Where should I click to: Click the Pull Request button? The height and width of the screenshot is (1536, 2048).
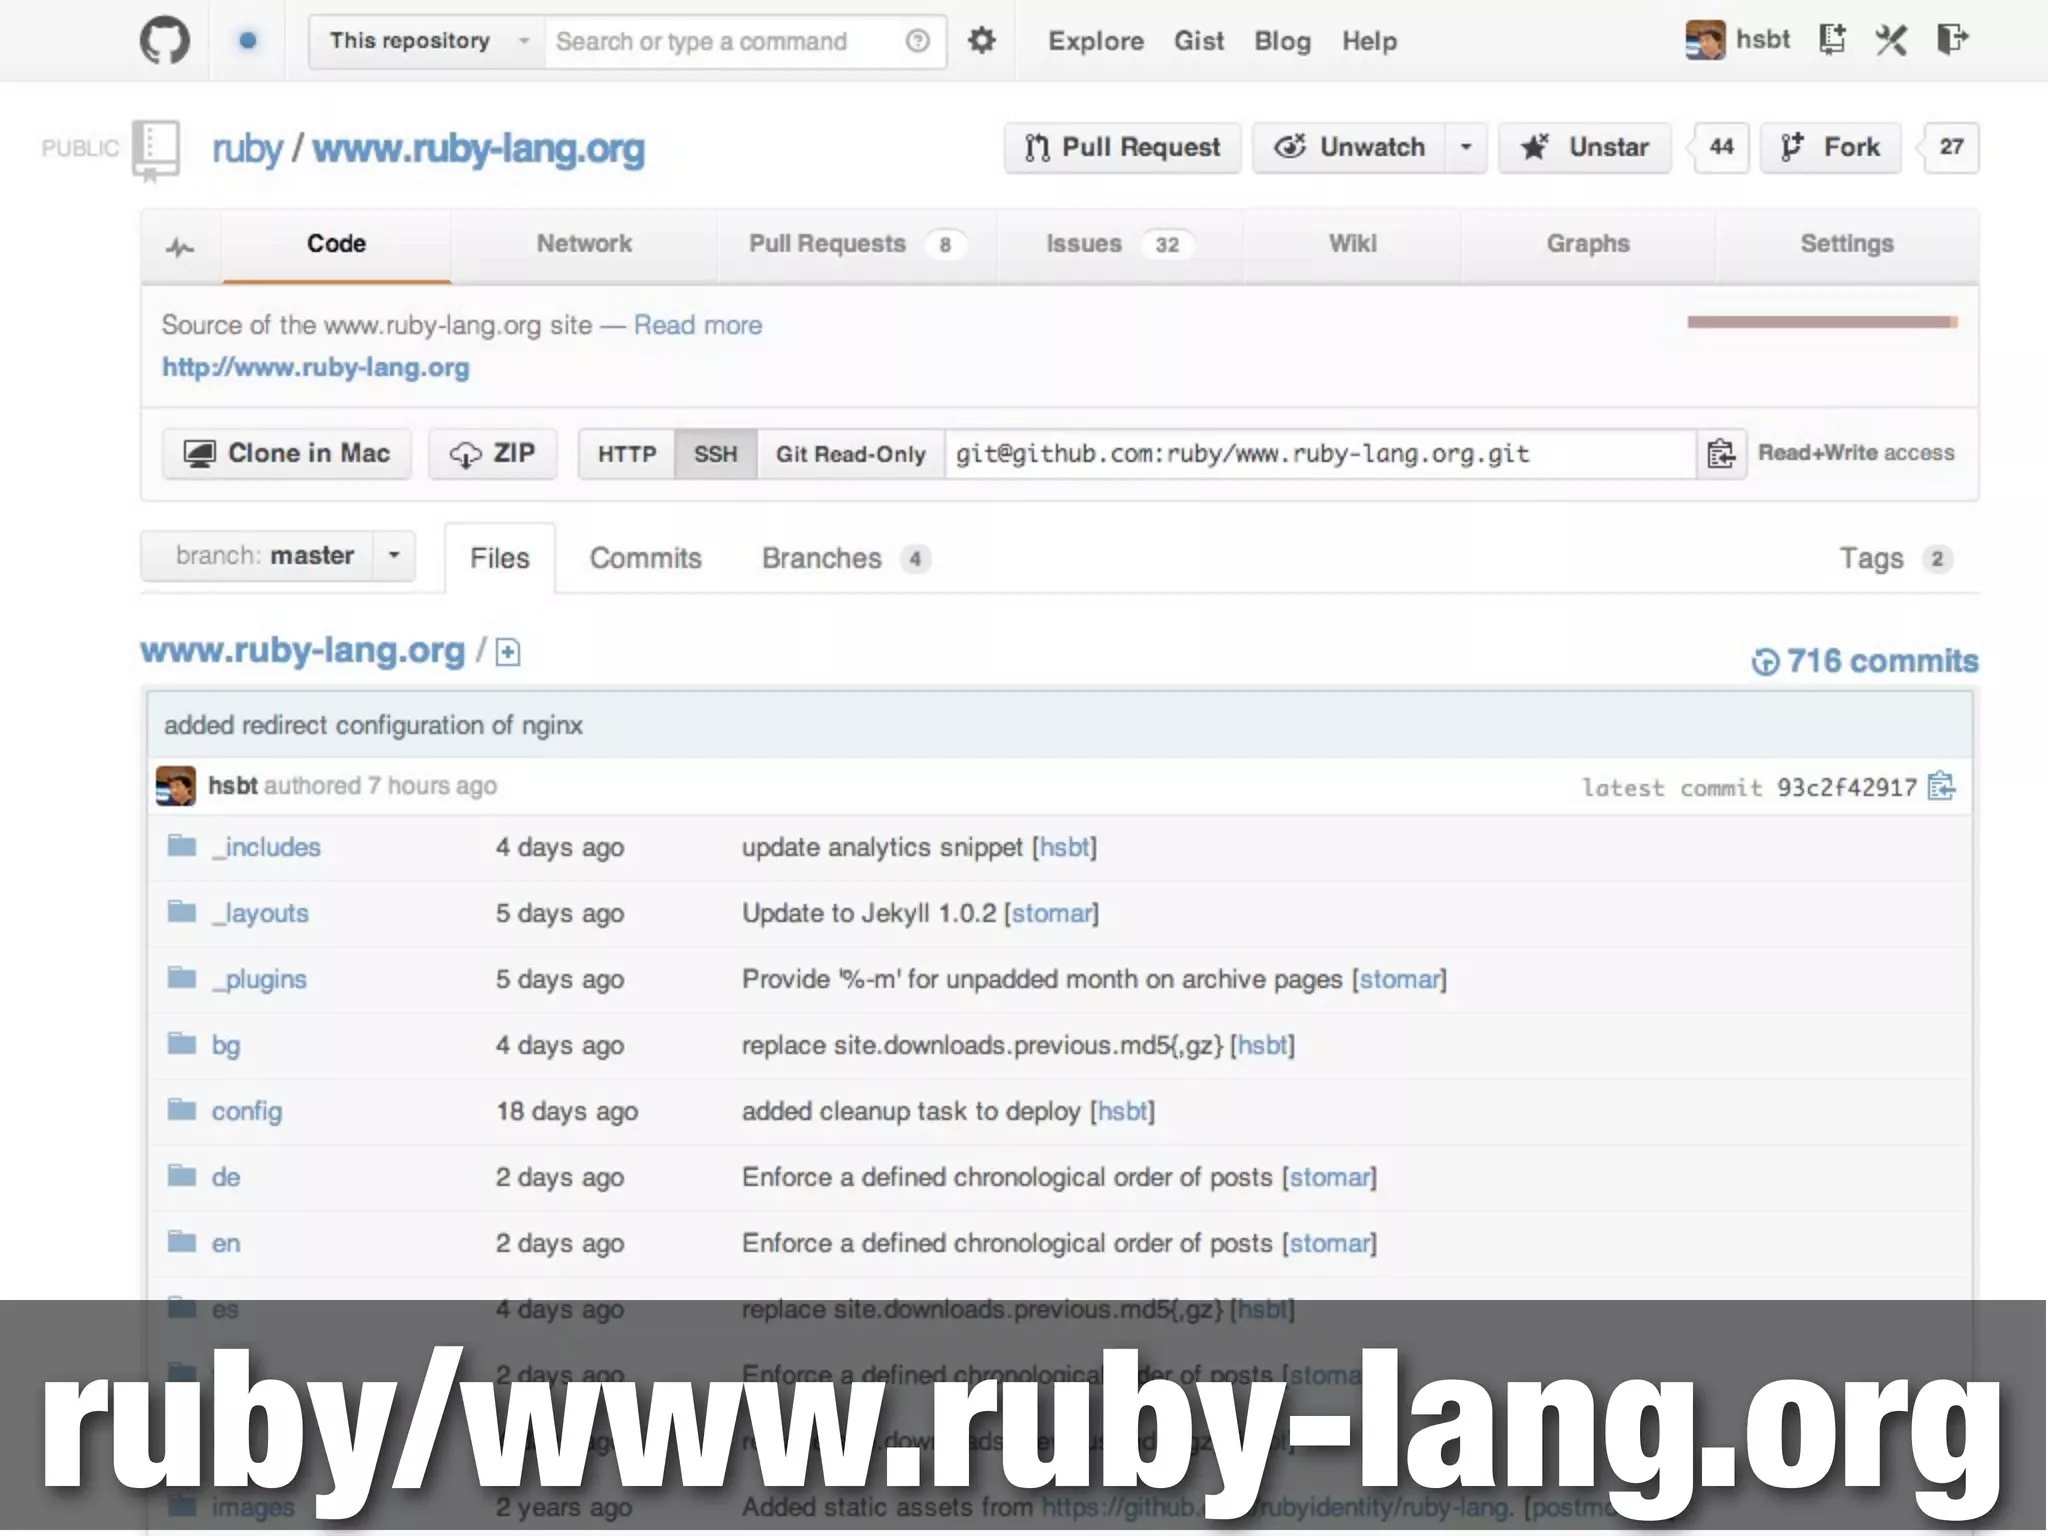(x=1123, y=148)
